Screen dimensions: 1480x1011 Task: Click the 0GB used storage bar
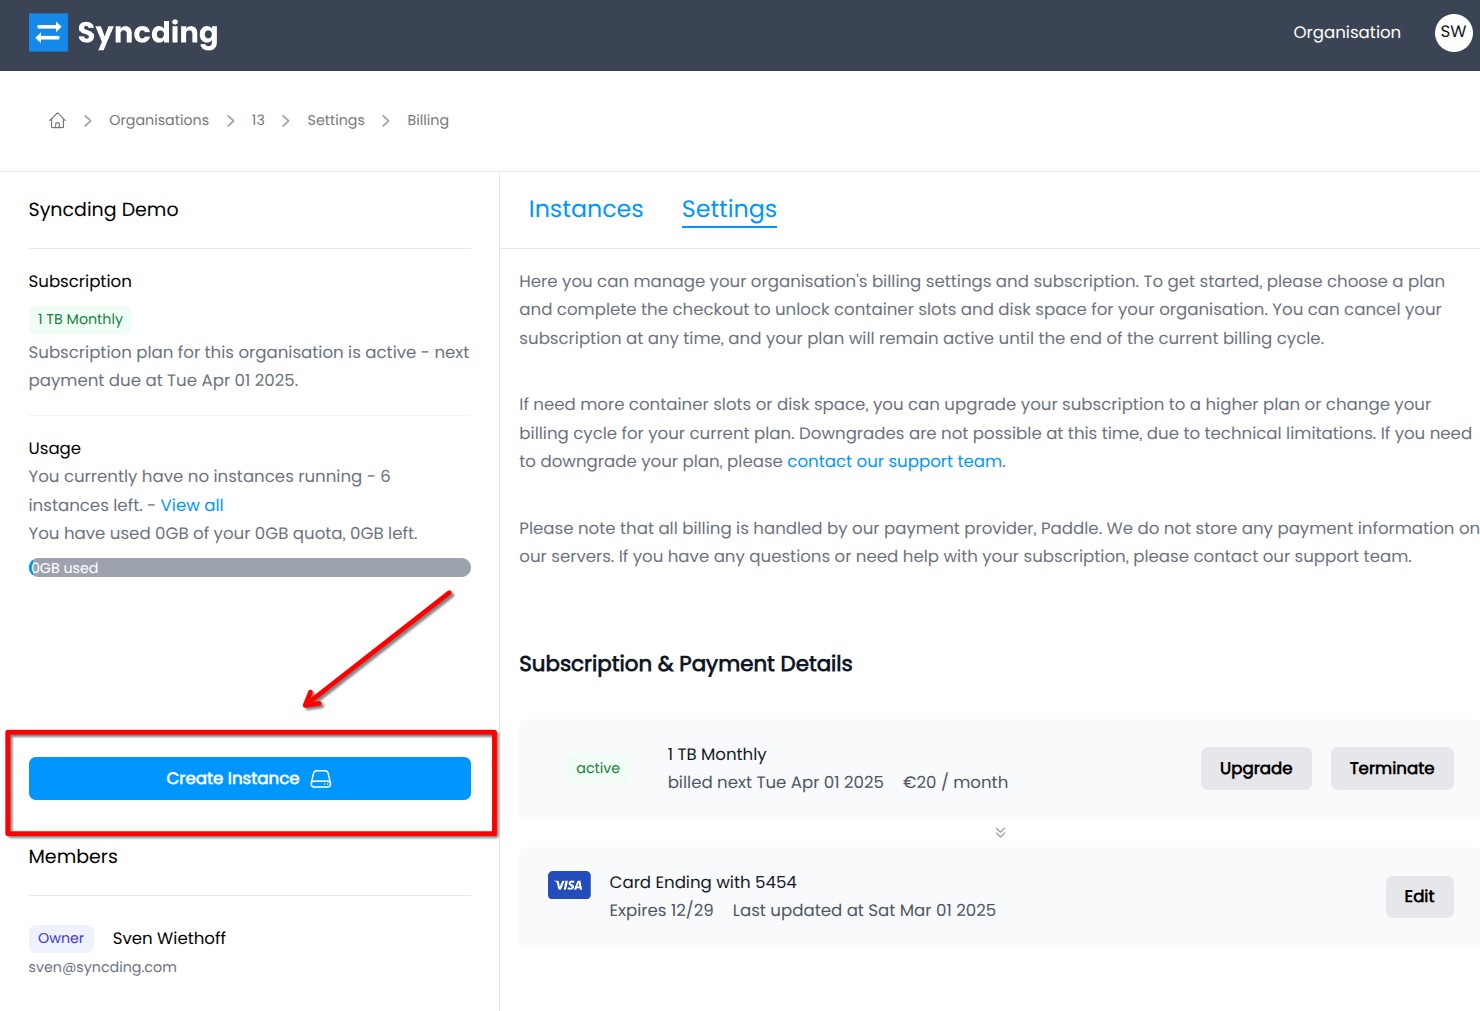pyautogui.click(x=249, y=568)
